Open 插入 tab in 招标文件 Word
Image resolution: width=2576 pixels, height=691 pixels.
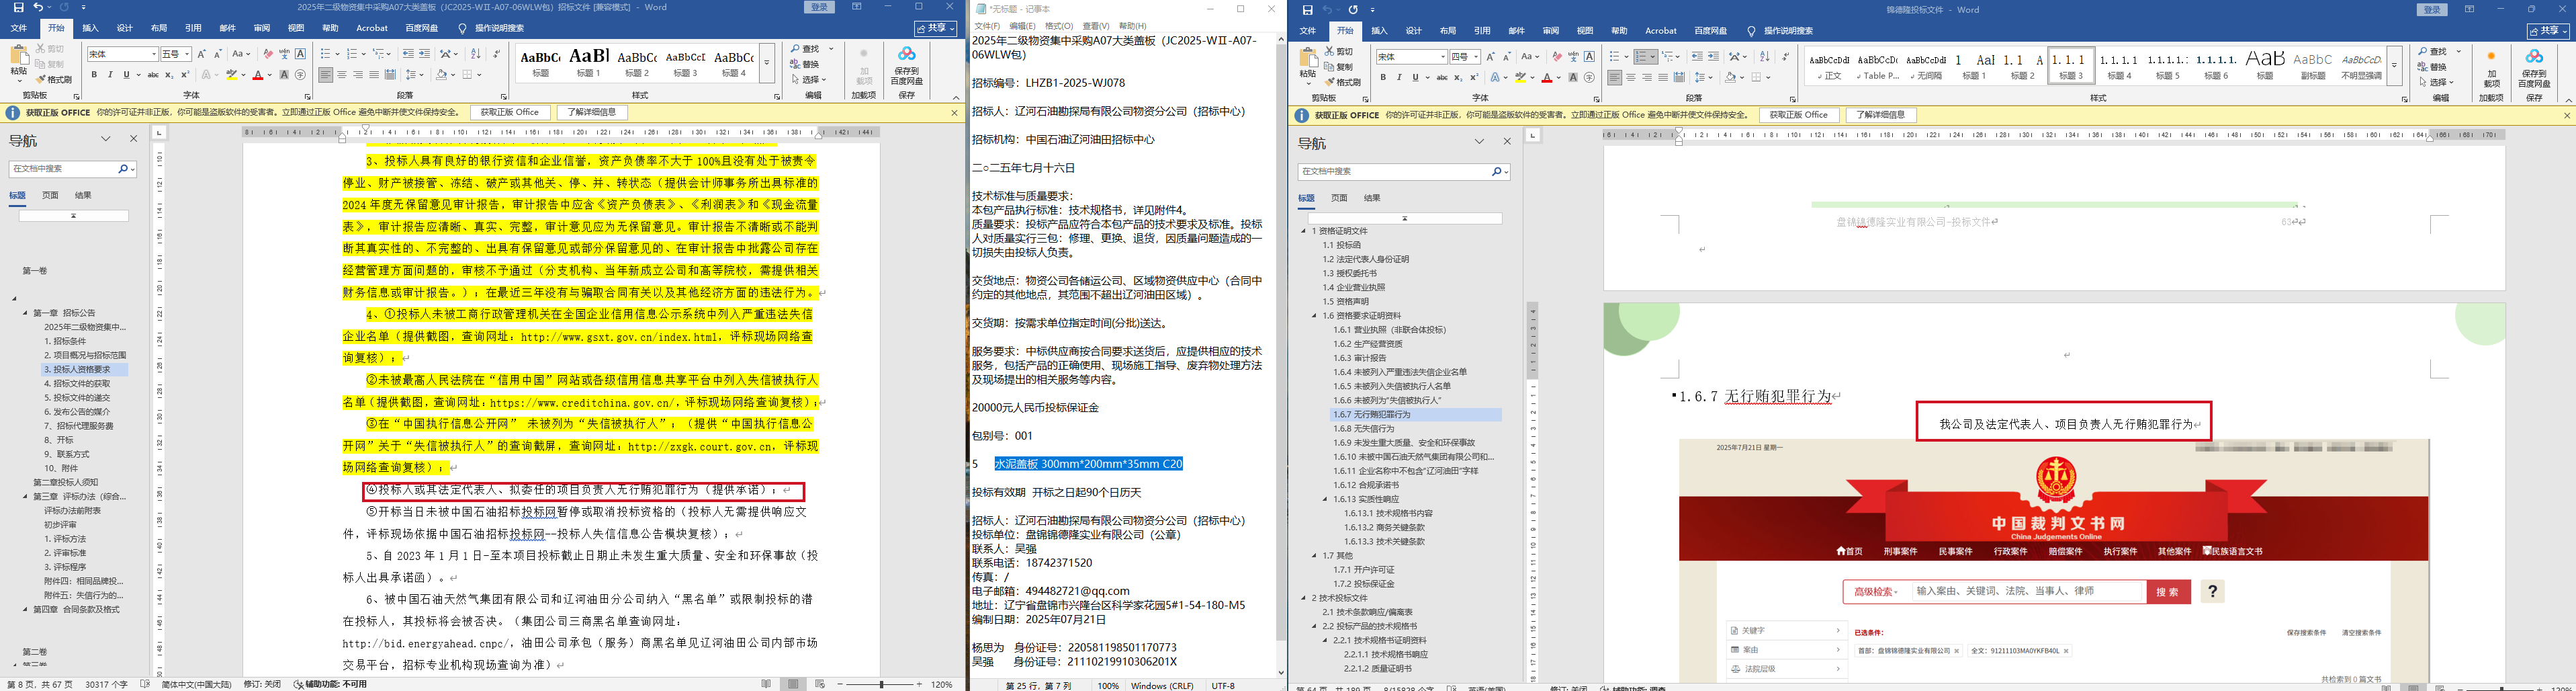coord(90,28)
